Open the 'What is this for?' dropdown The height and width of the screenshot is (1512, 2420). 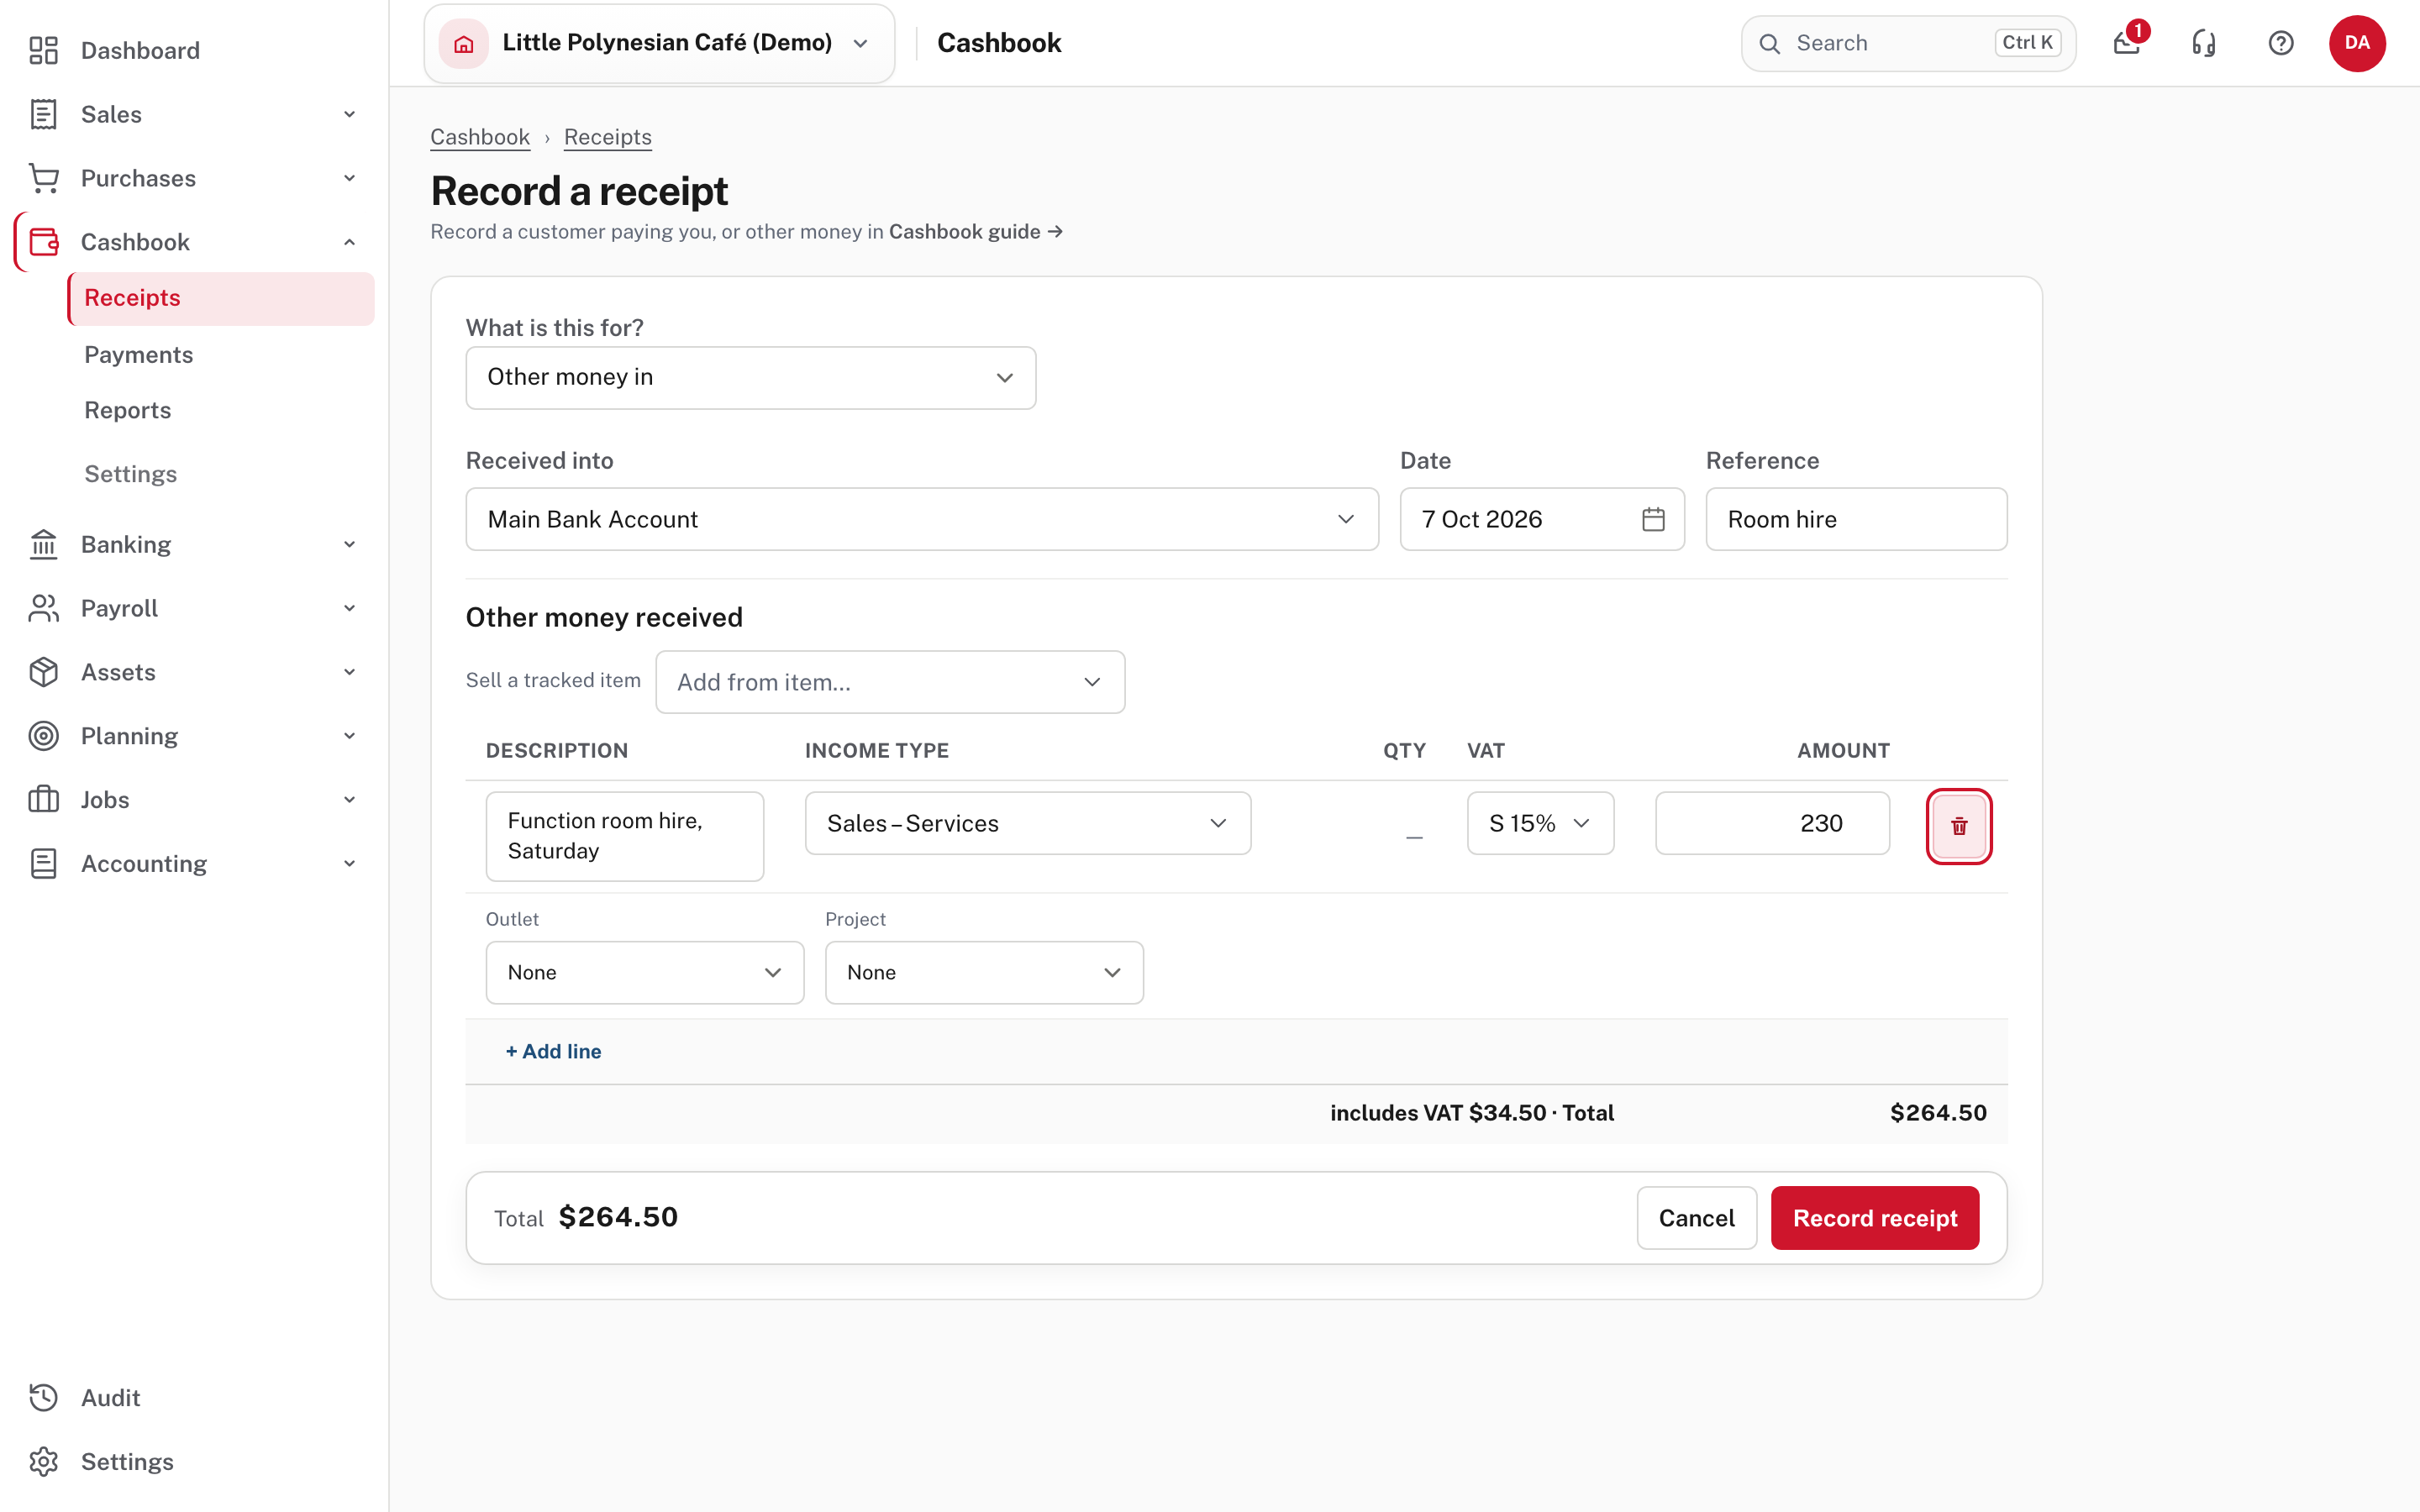pyautogui.click(x=751, y=377)
